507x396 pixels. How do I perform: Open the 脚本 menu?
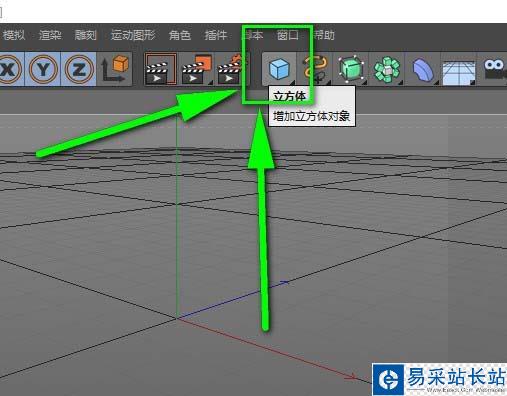click(252, 35)
